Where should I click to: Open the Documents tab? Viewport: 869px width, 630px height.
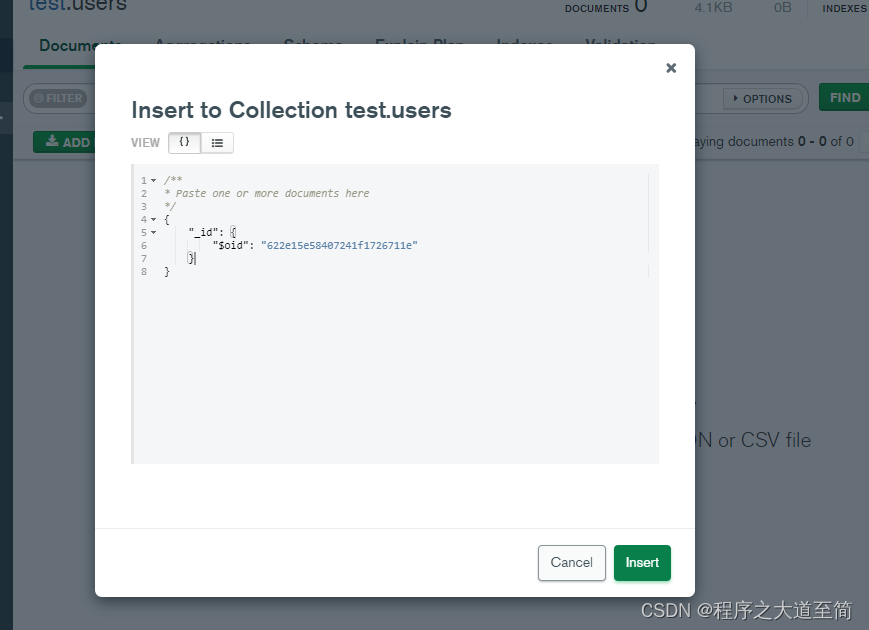pyautogui.click(x=80, y=46)
